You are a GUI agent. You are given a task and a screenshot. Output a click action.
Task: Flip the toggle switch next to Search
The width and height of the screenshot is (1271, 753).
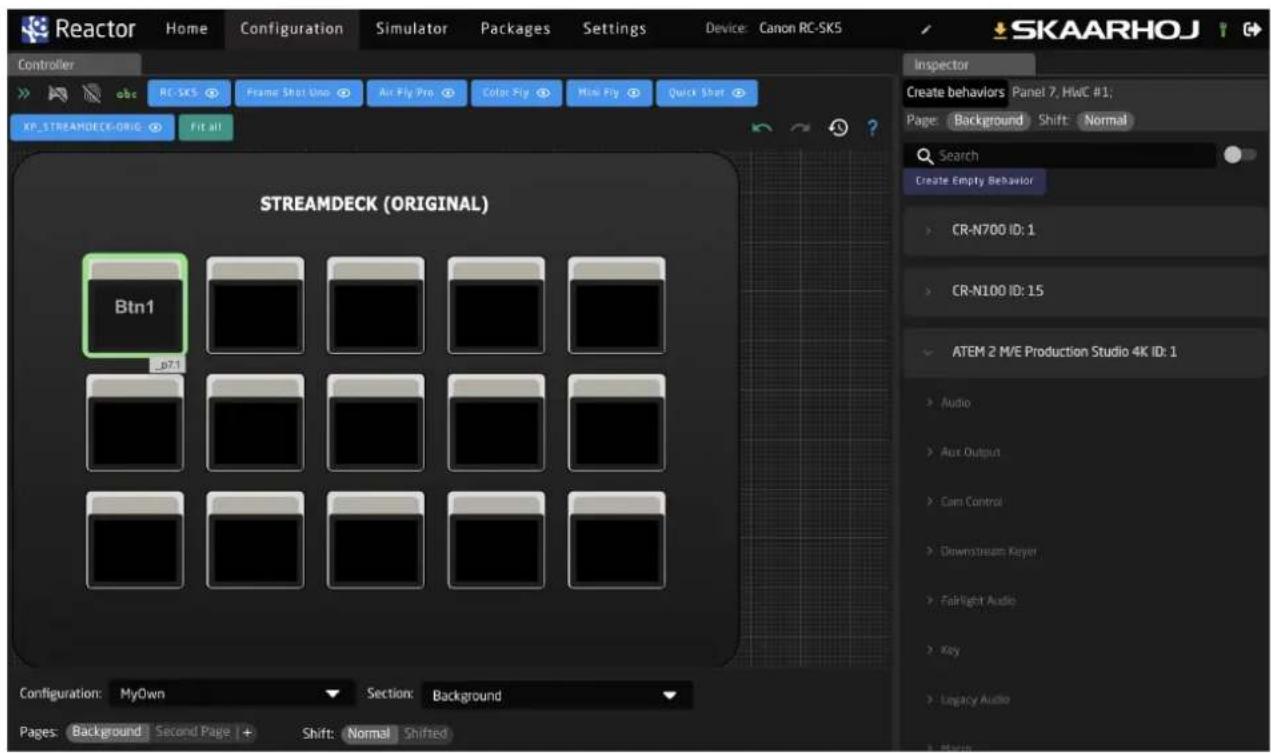tap(1240, 155)
